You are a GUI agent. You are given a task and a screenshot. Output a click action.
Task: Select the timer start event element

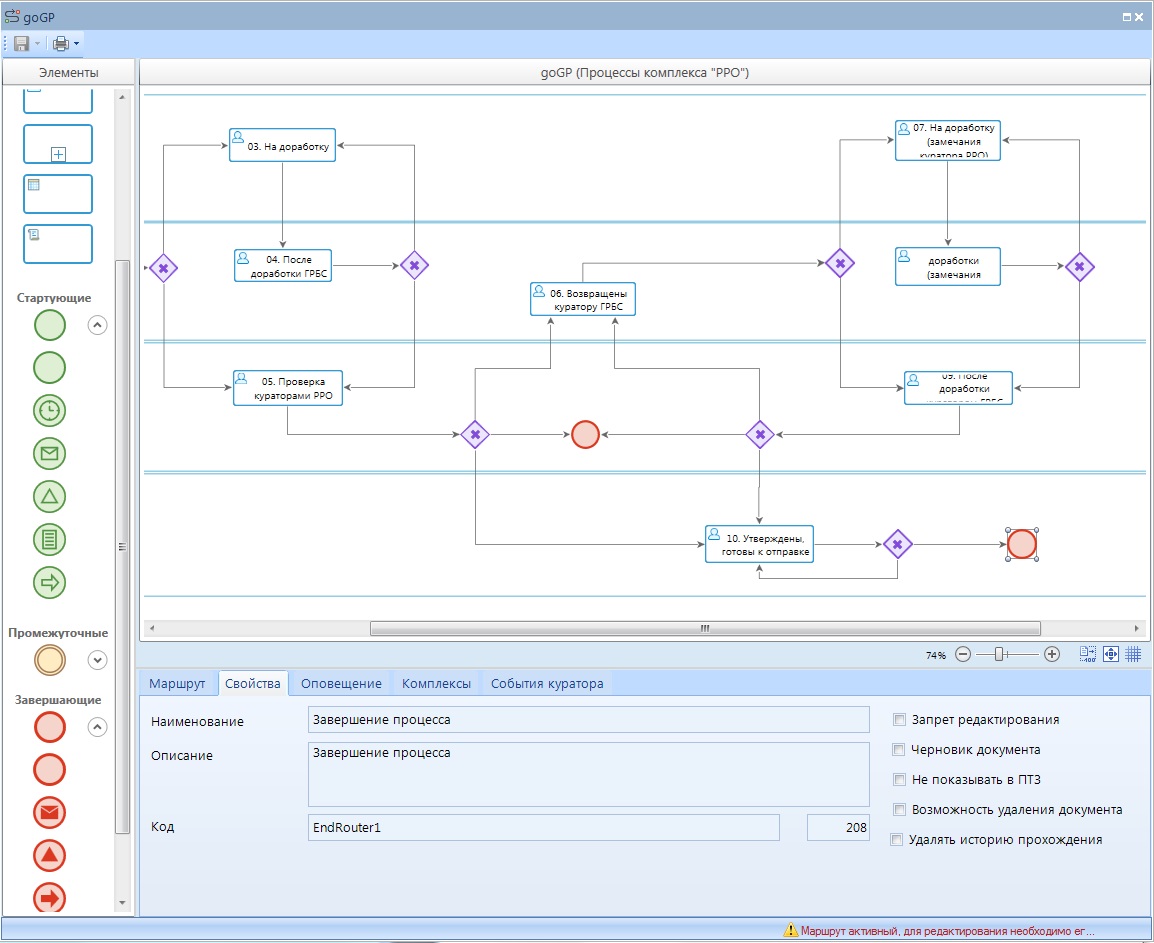pos(50,410)
